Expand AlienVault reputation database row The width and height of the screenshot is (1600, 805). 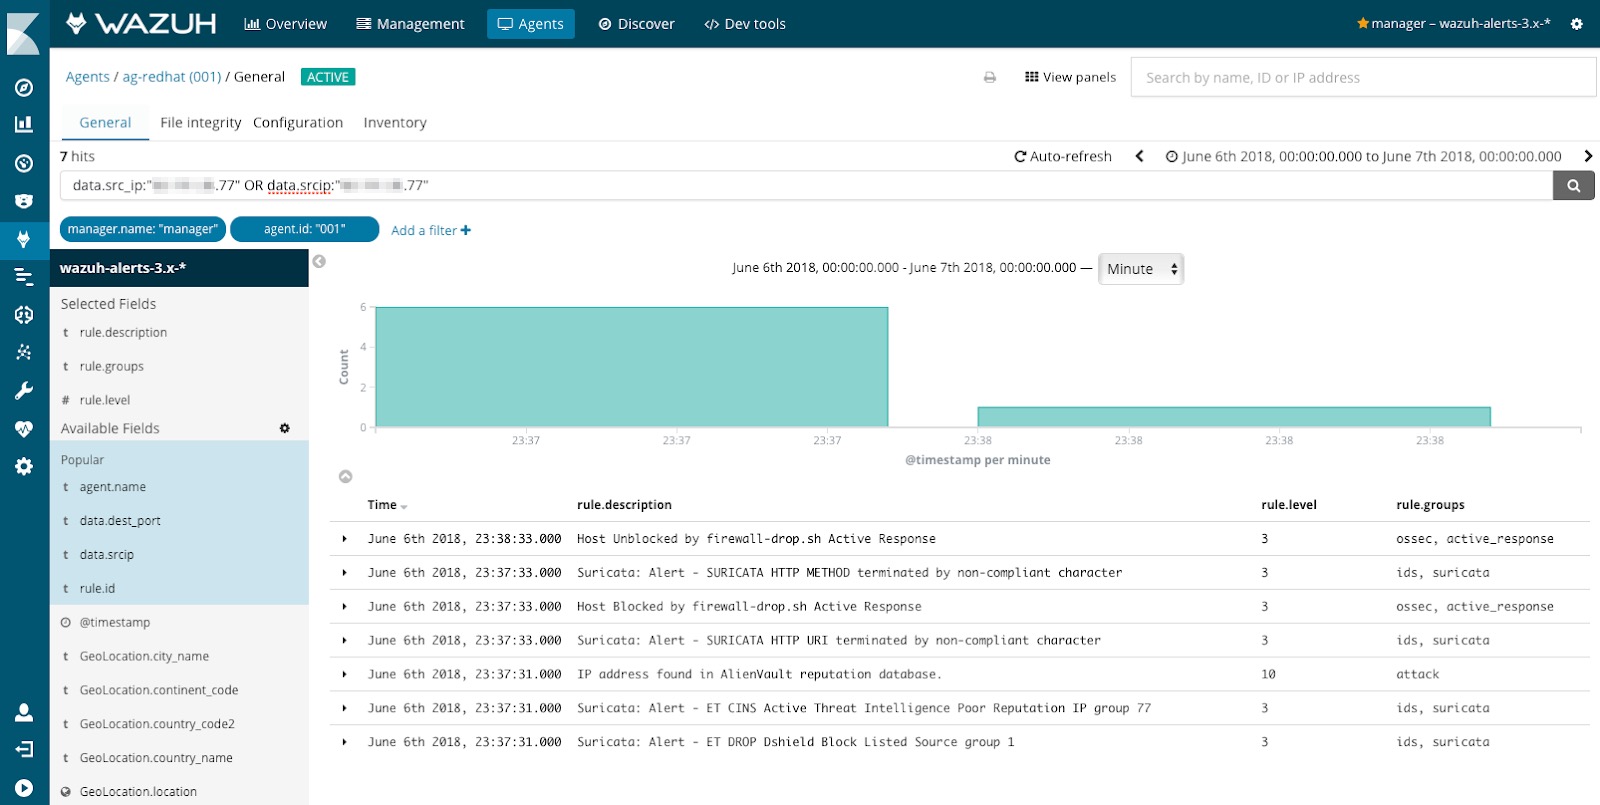point(344,674)
